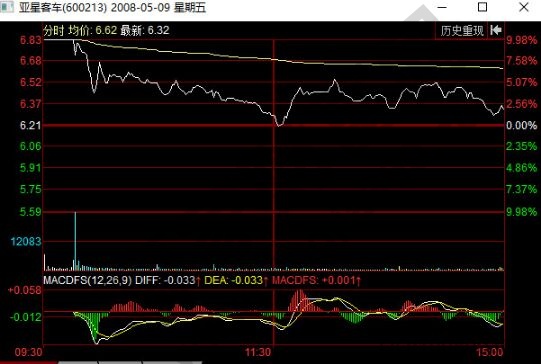Click the 15:00 closing time marker
Screen dimensions: 541x364
490,352
